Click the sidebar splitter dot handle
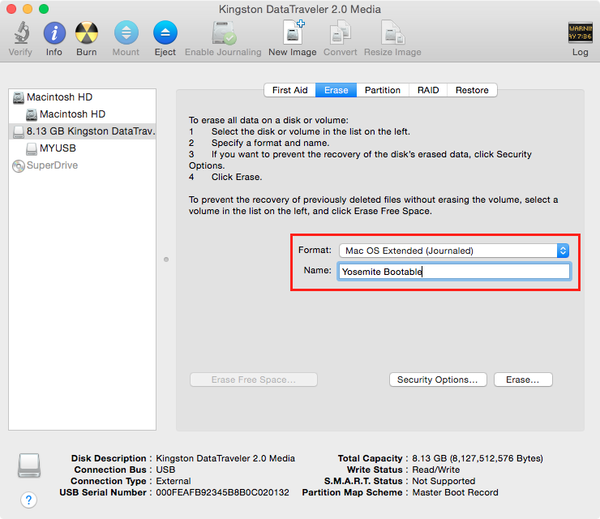600x519 pixels. (166, 260)
